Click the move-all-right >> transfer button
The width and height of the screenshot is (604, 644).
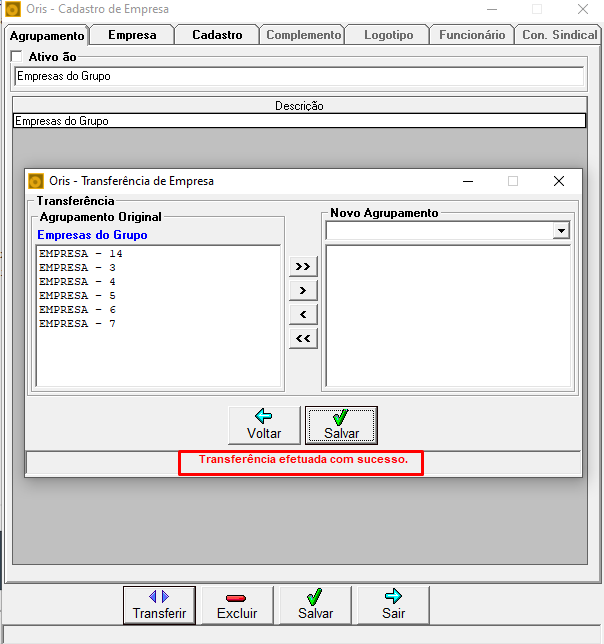[303, 267]
